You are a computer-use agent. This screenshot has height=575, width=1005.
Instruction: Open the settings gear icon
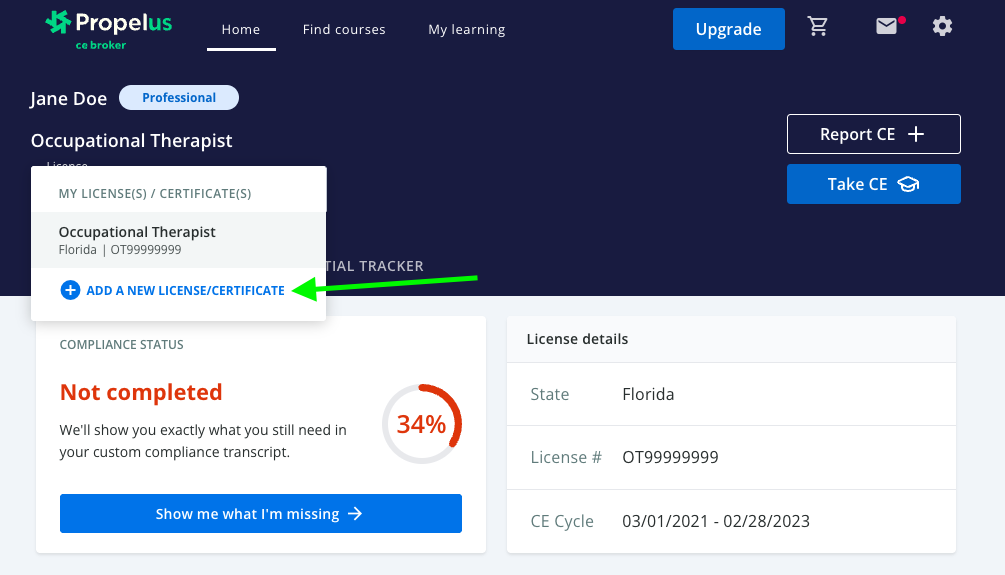942,27
